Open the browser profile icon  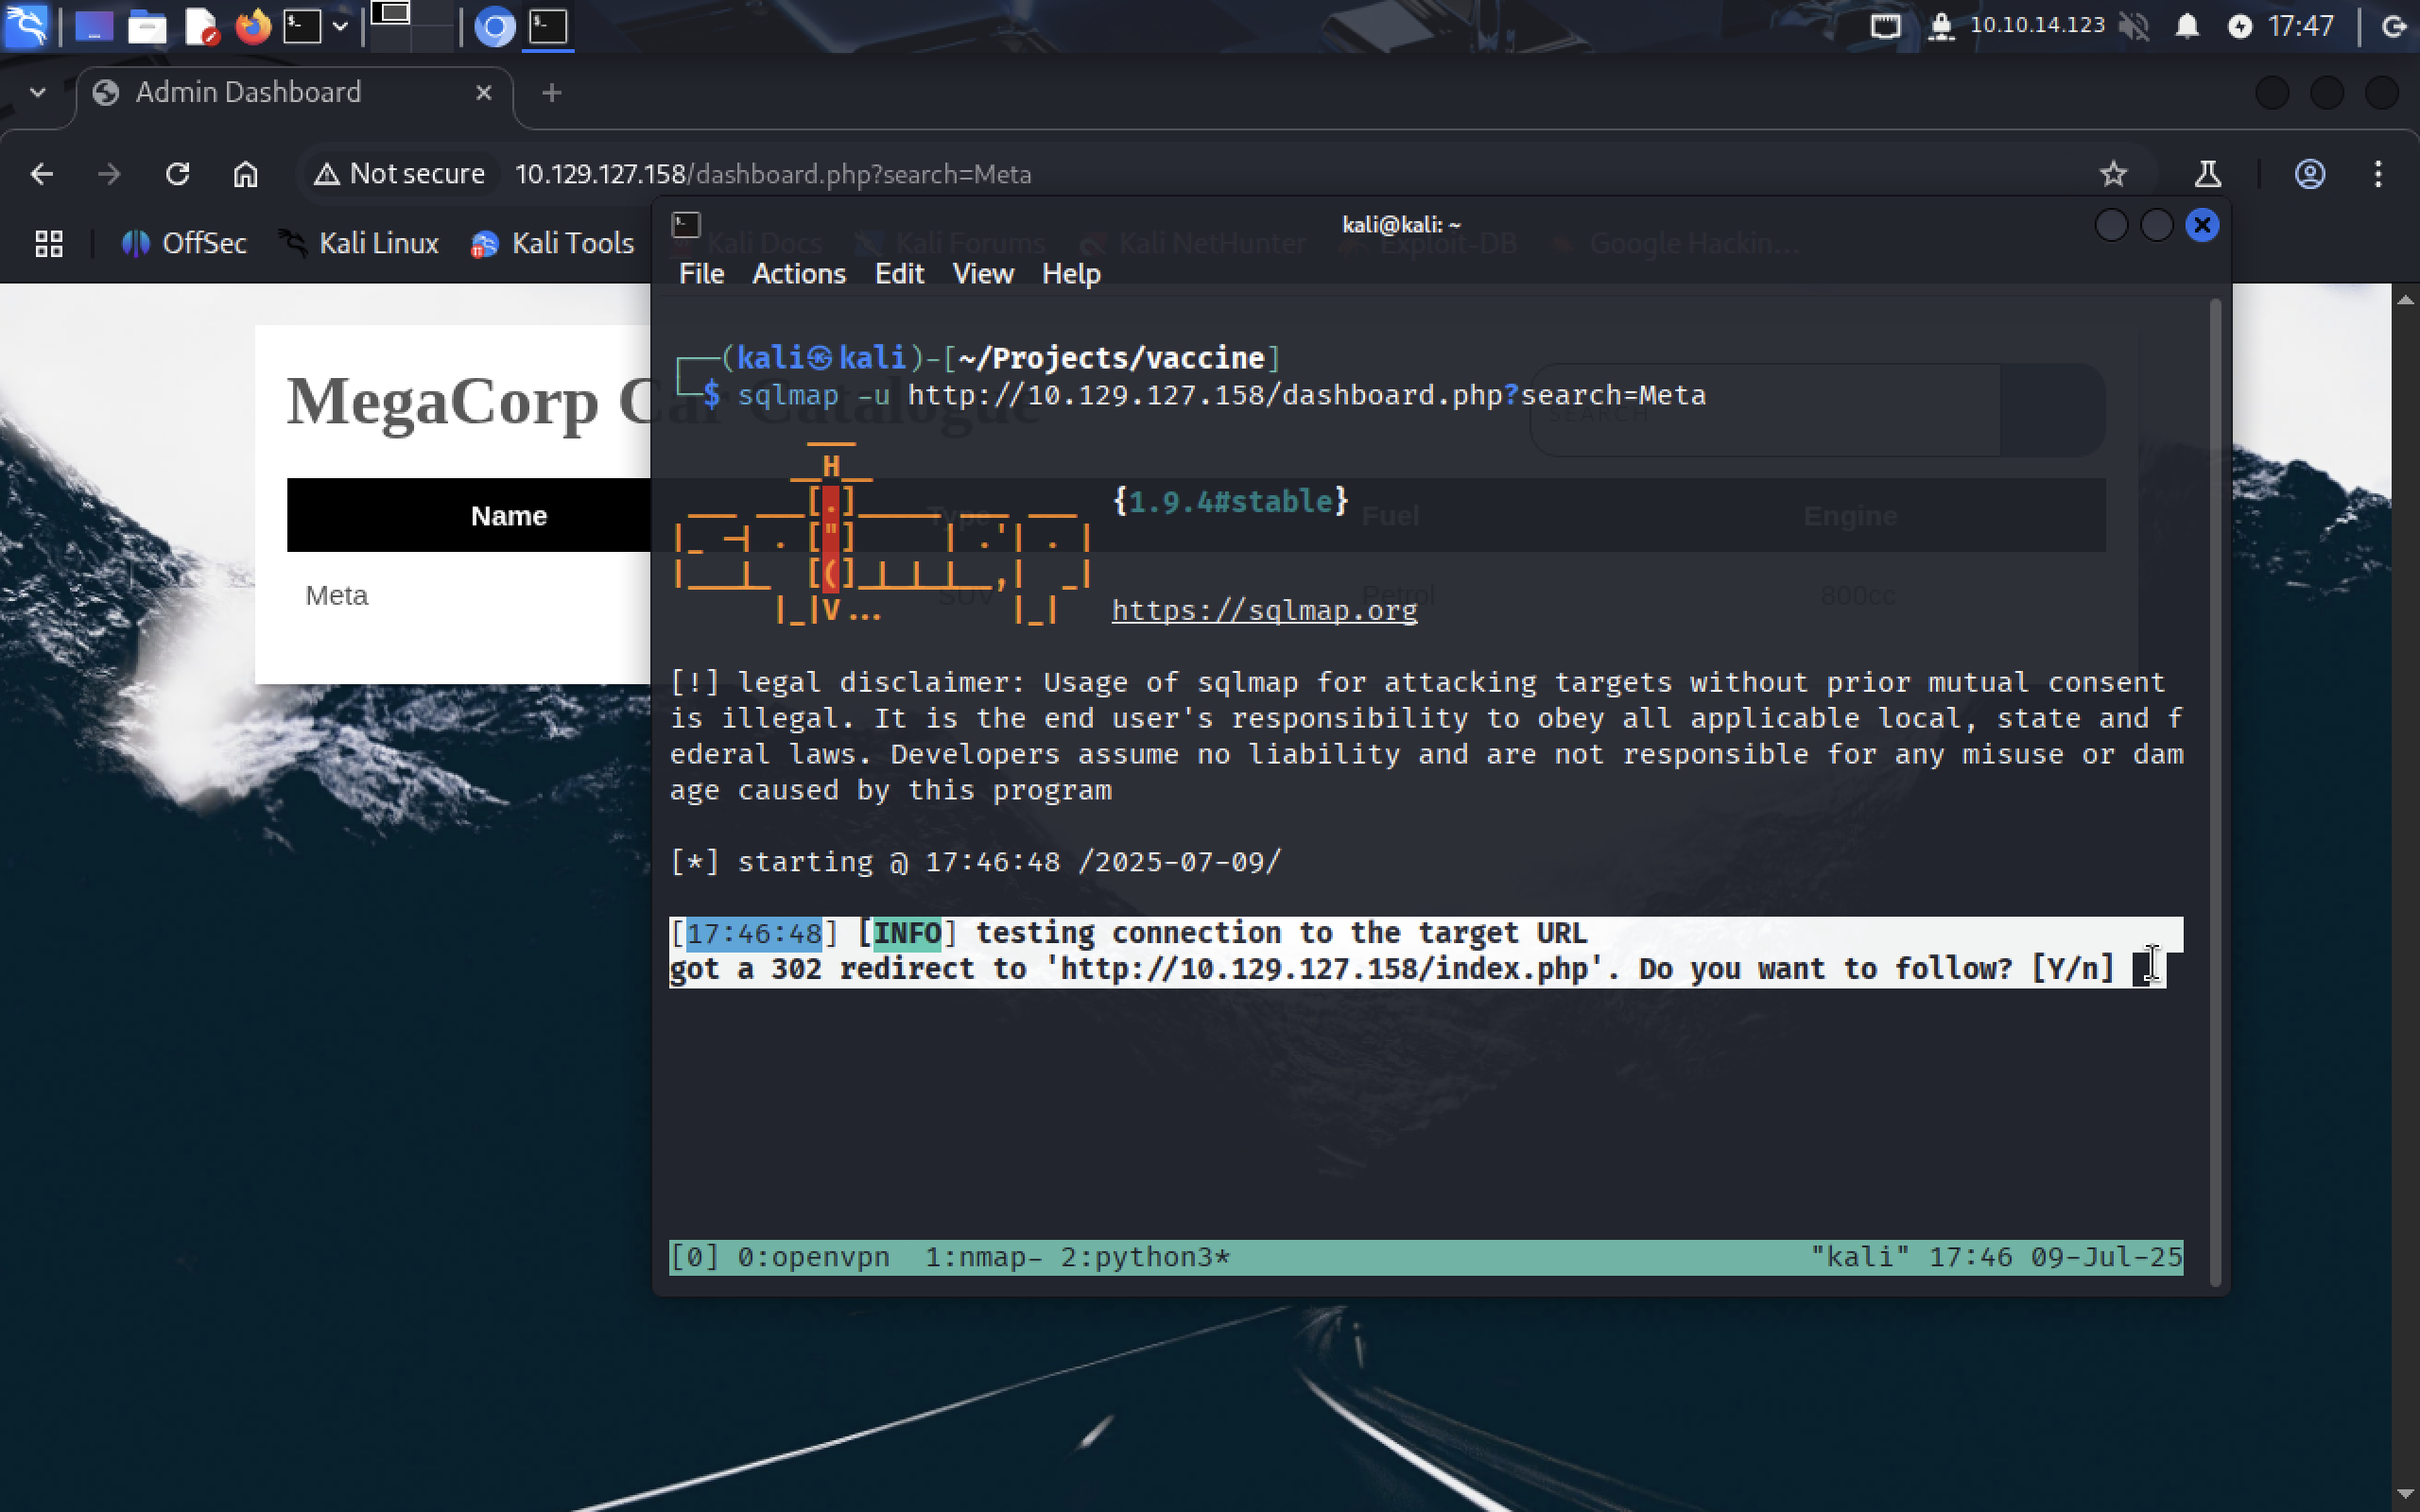pyautogui.click(x=2309, y=174)
